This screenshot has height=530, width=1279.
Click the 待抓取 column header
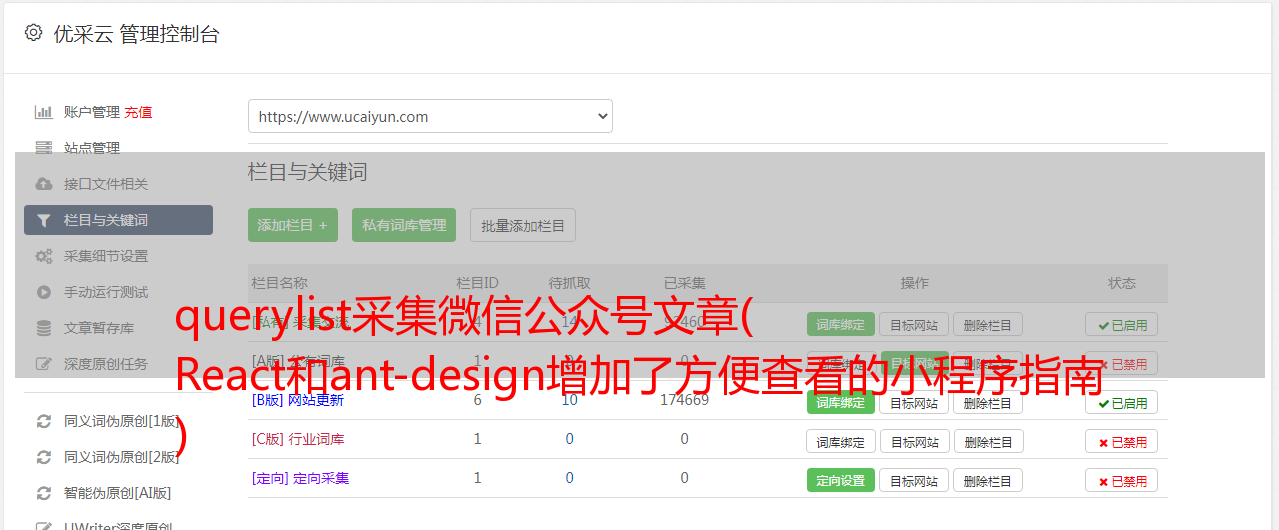point(569,283)
